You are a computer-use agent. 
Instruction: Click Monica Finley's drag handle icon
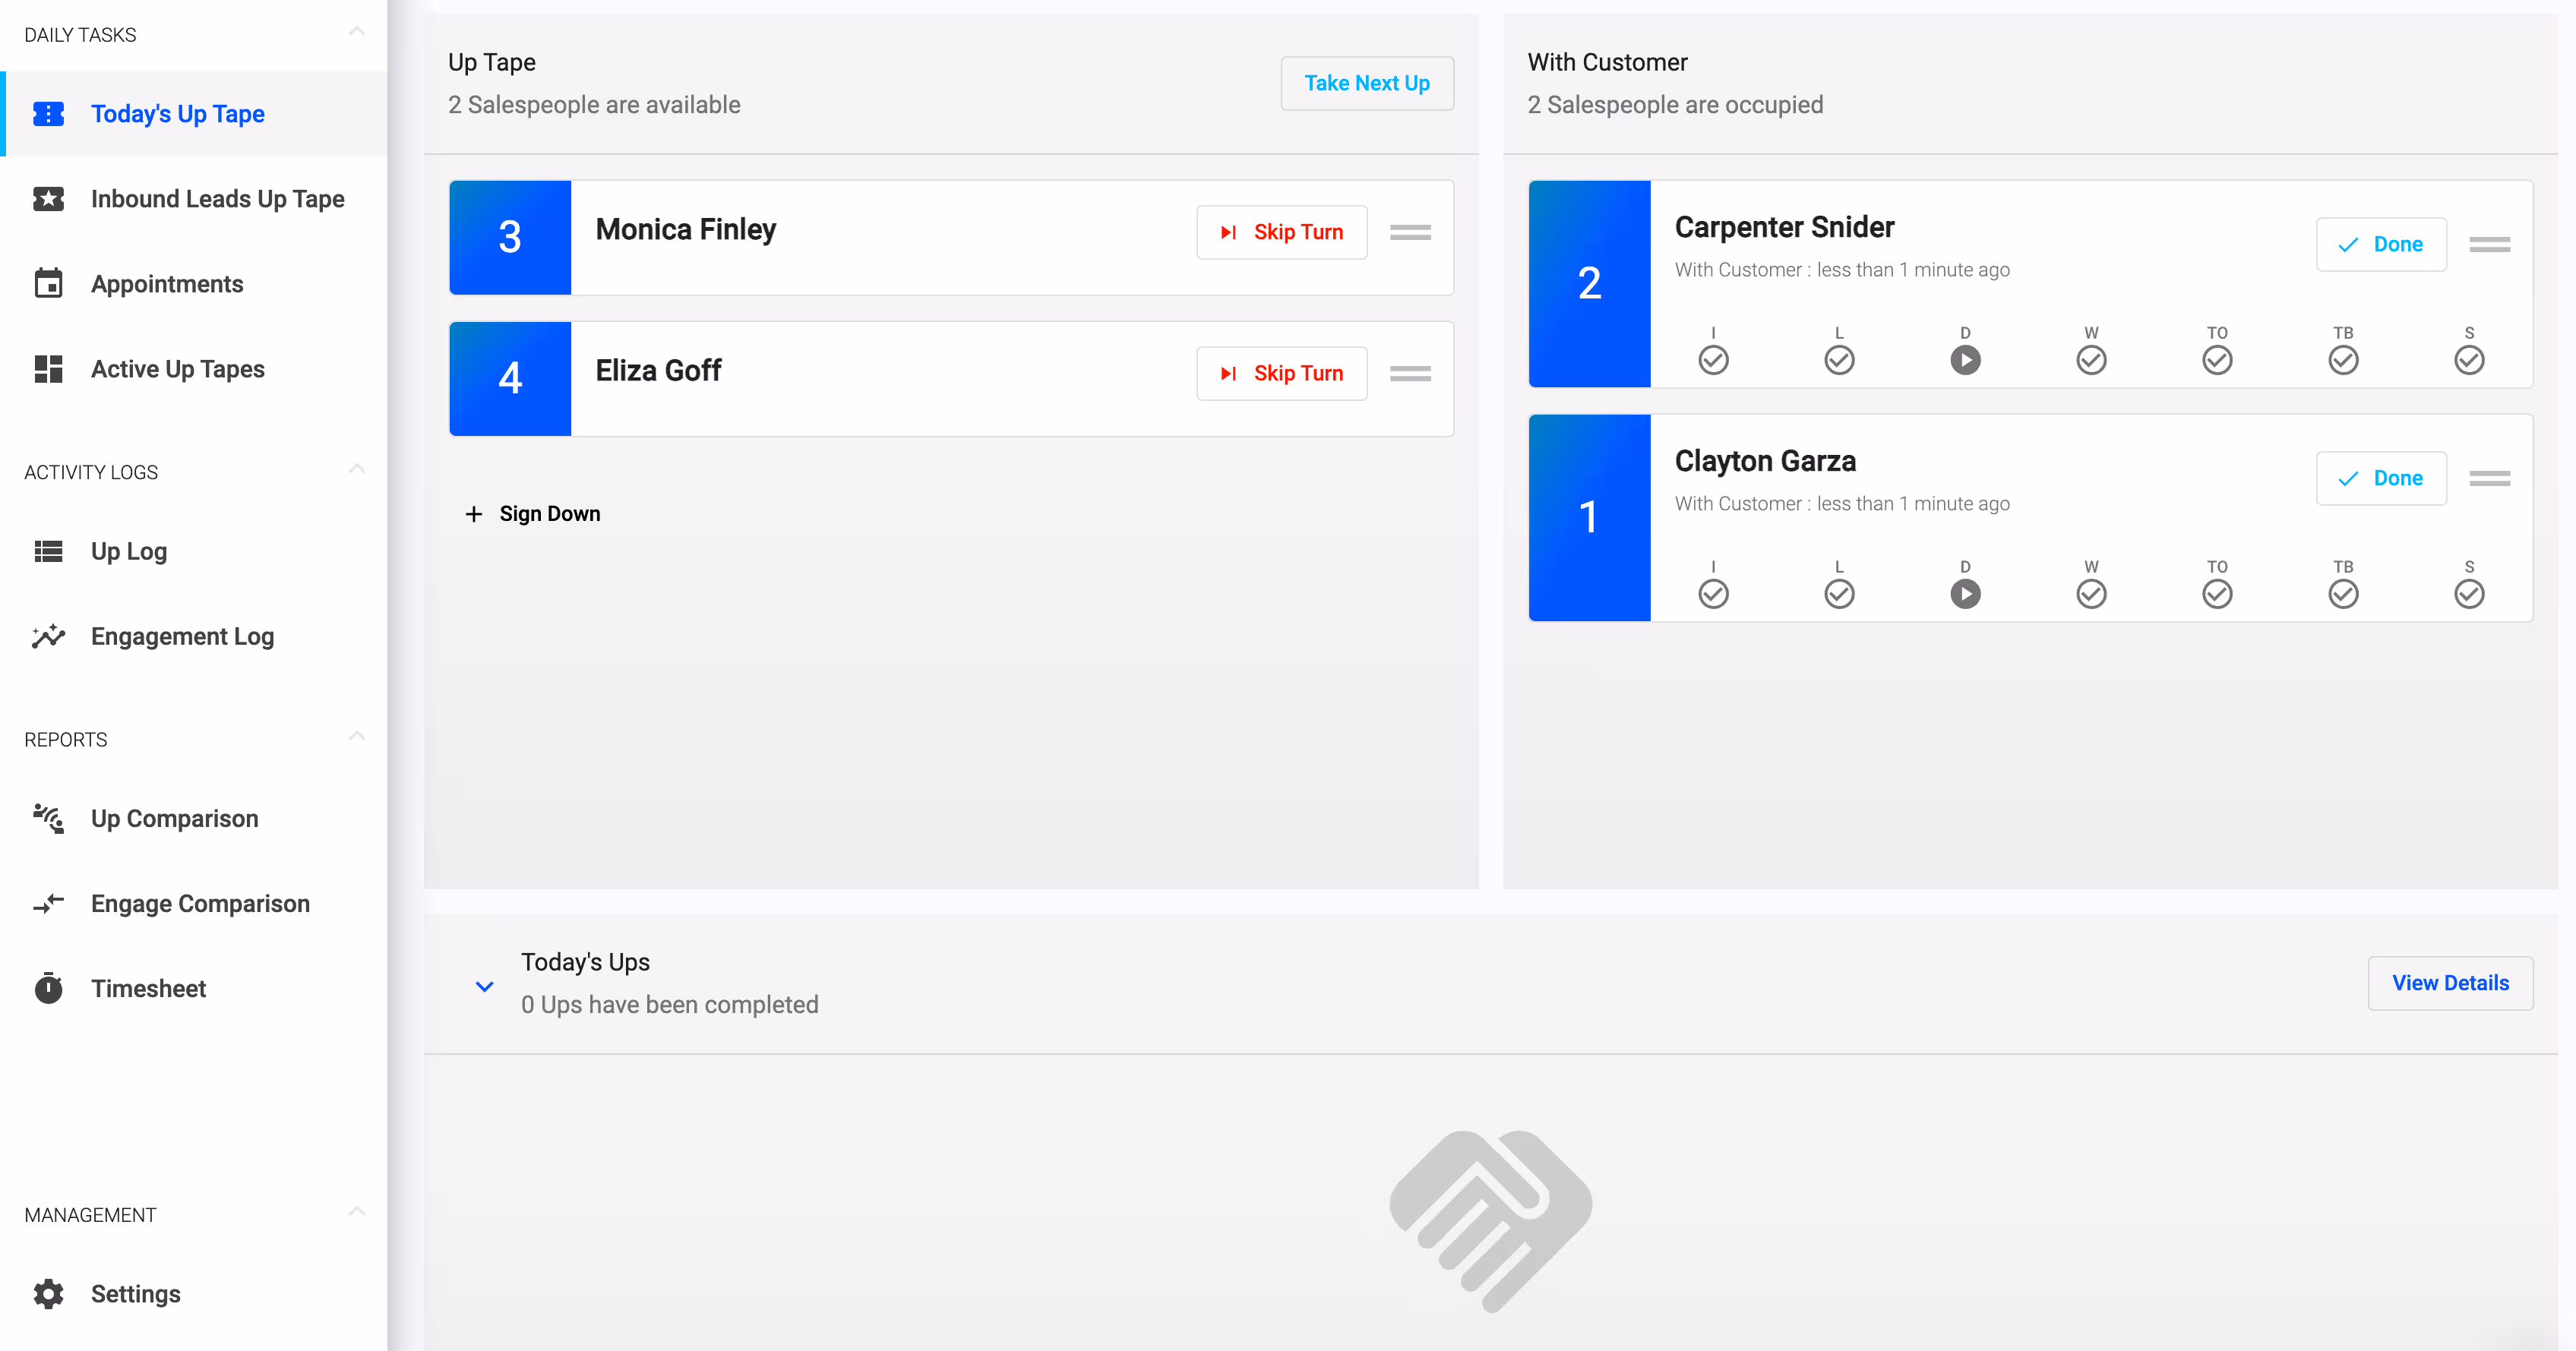(1410, 232)
